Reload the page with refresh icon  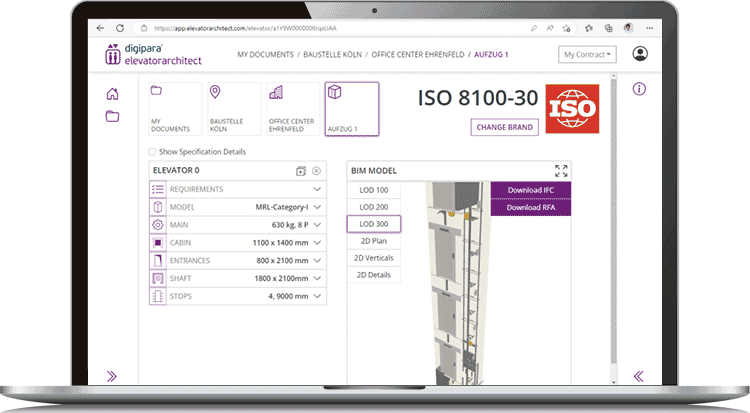coord(120,28)
